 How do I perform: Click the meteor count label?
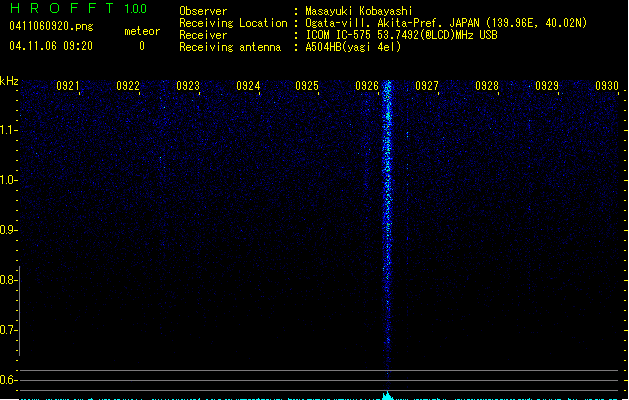(x=142, y=31)
